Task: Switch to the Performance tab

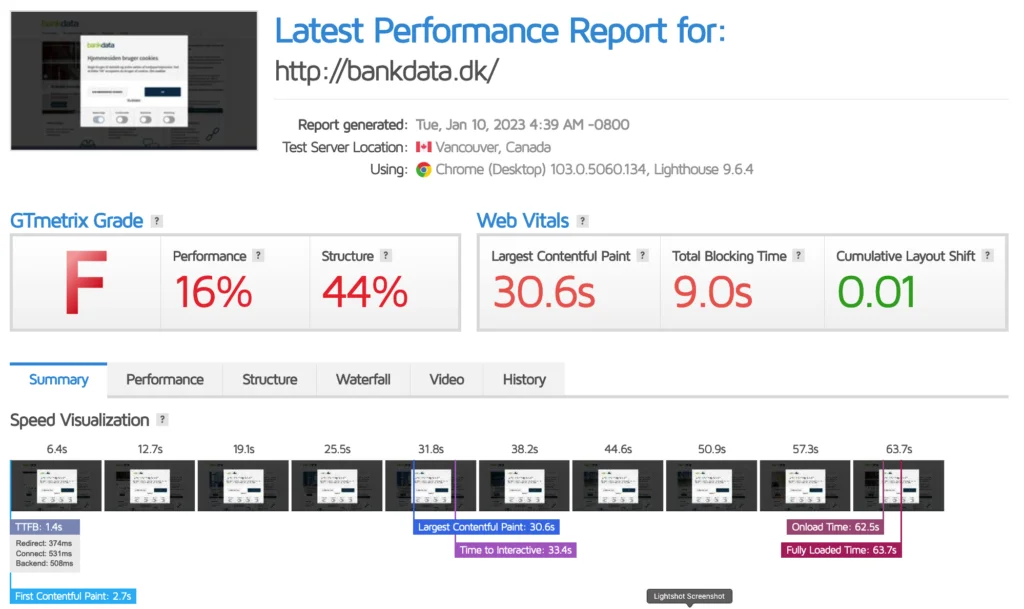Action: click(x=165, y=379)
